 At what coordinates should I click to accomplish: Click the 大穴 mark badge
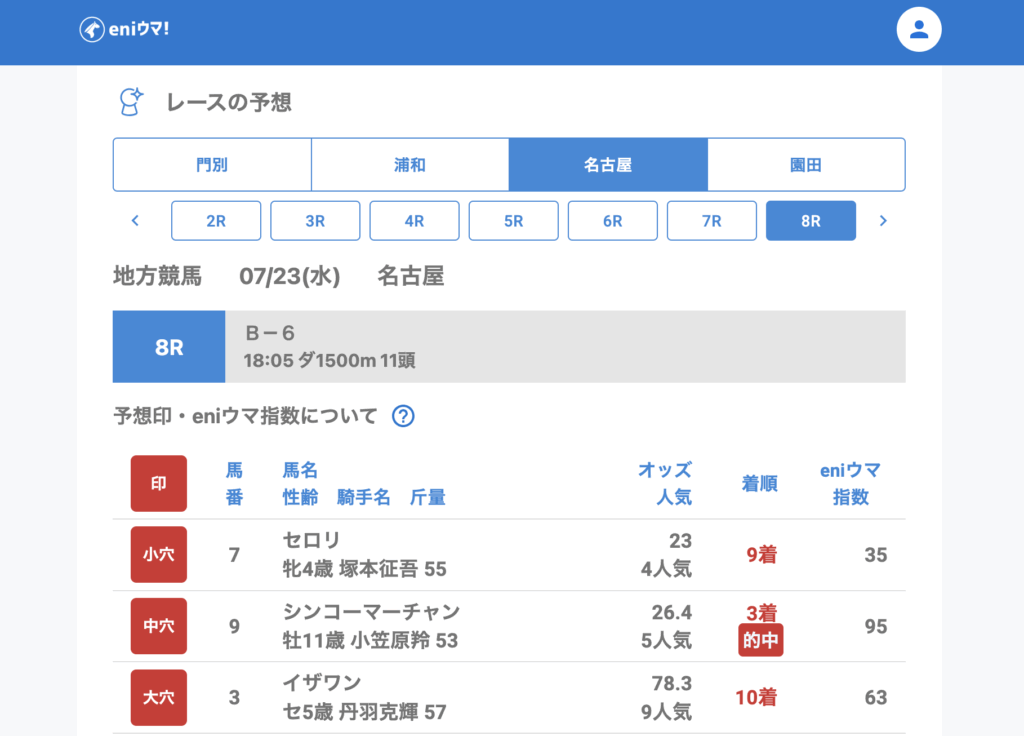click(x=159, y=697)
